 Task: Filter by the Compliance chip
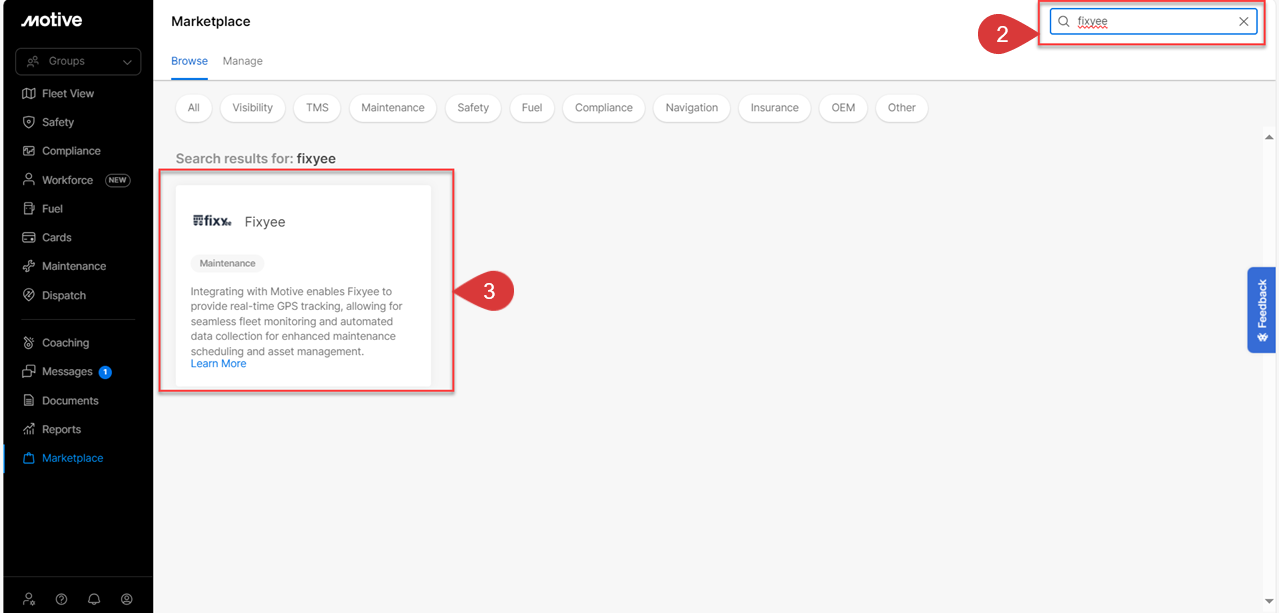coord(604,108)
